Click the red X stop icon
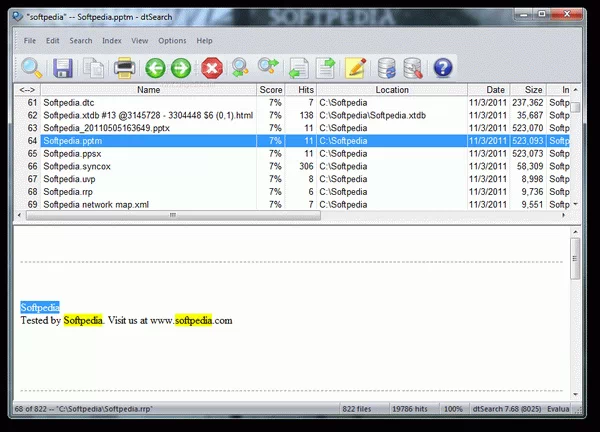The image size is (600, 432). (x=211, y=68)
